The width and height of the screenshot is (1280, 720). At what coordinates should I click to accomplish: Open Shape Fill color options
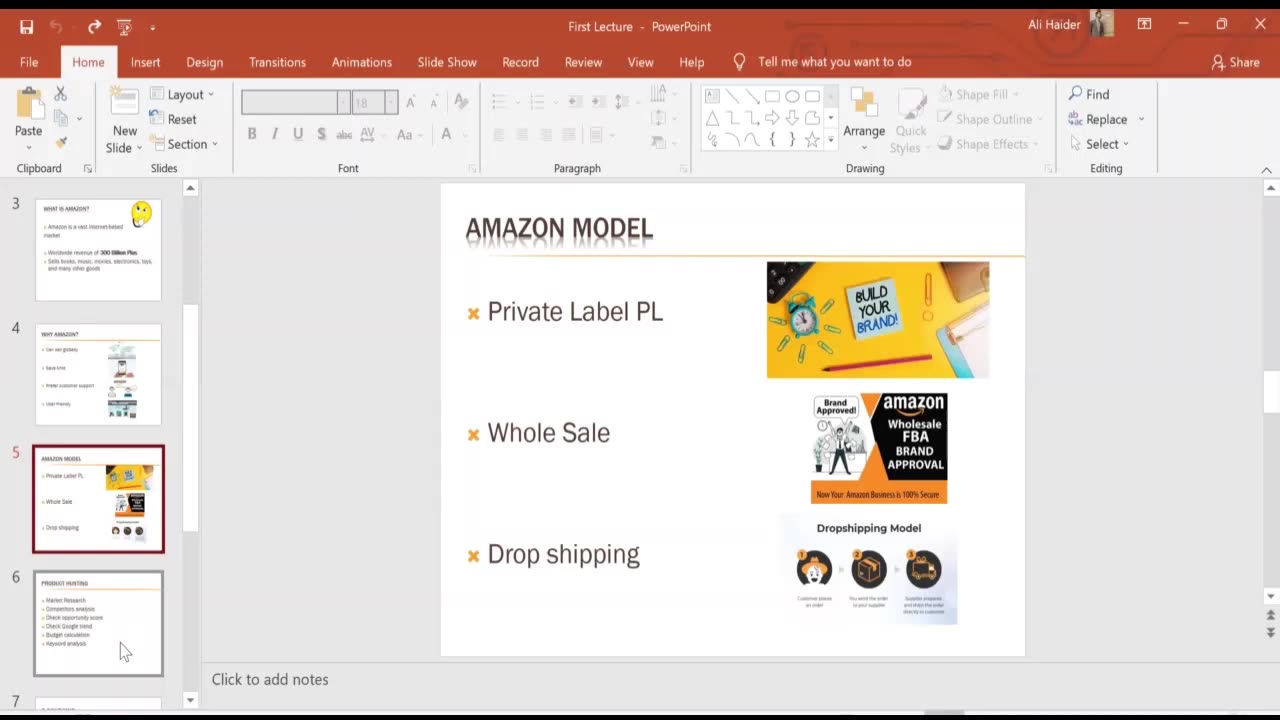point(977,94)
